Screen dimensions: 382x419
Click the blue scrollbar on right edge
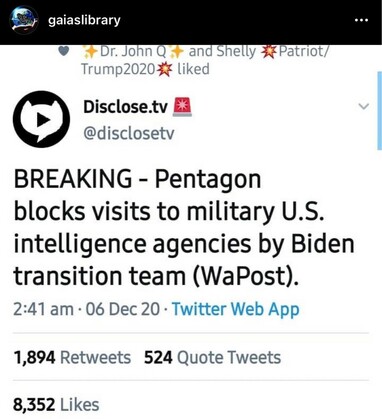coord(379,111)
